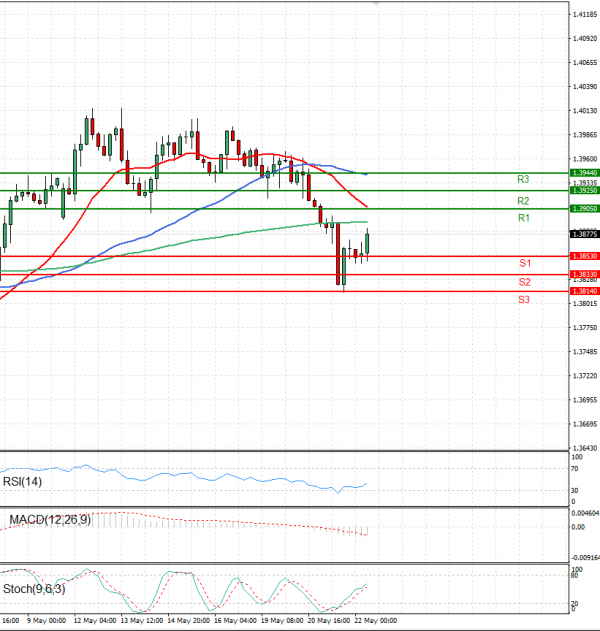Select the 1.39050 price tag
The width and height of the screenshot is (600, 631).
(585, 208)
